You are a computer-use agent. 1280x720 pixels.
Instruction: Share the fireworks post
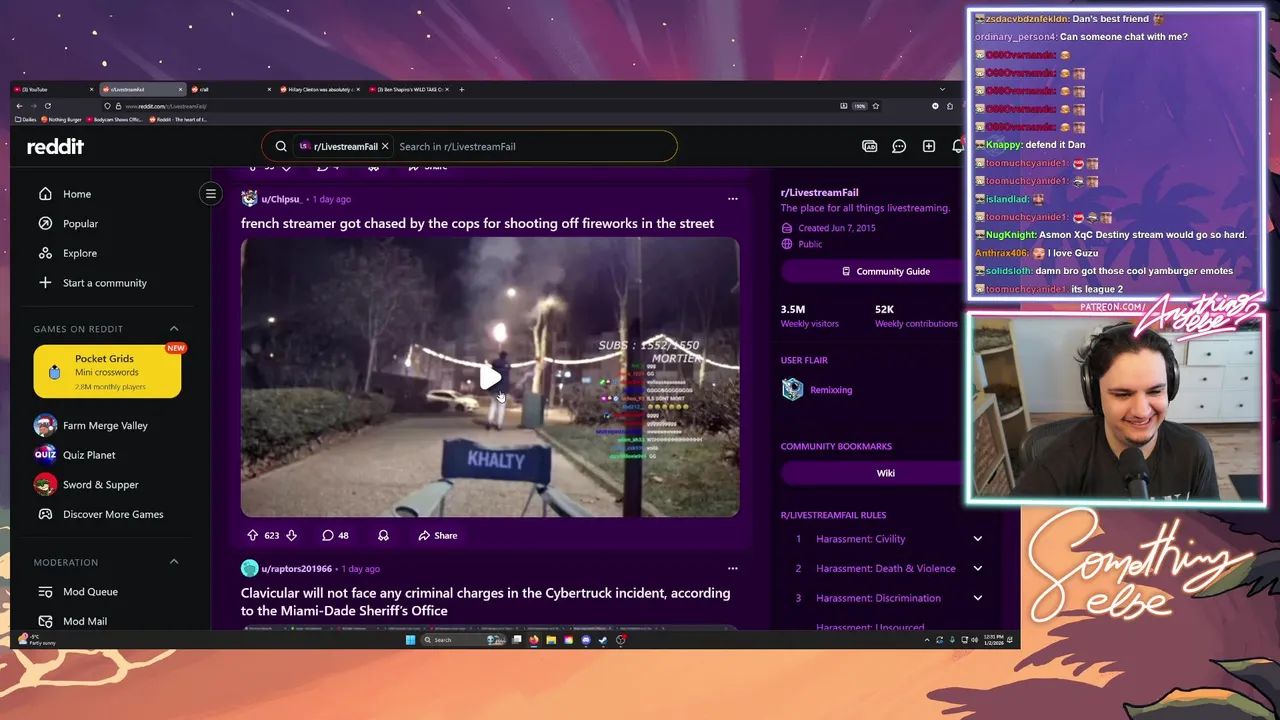coord(438,535)
